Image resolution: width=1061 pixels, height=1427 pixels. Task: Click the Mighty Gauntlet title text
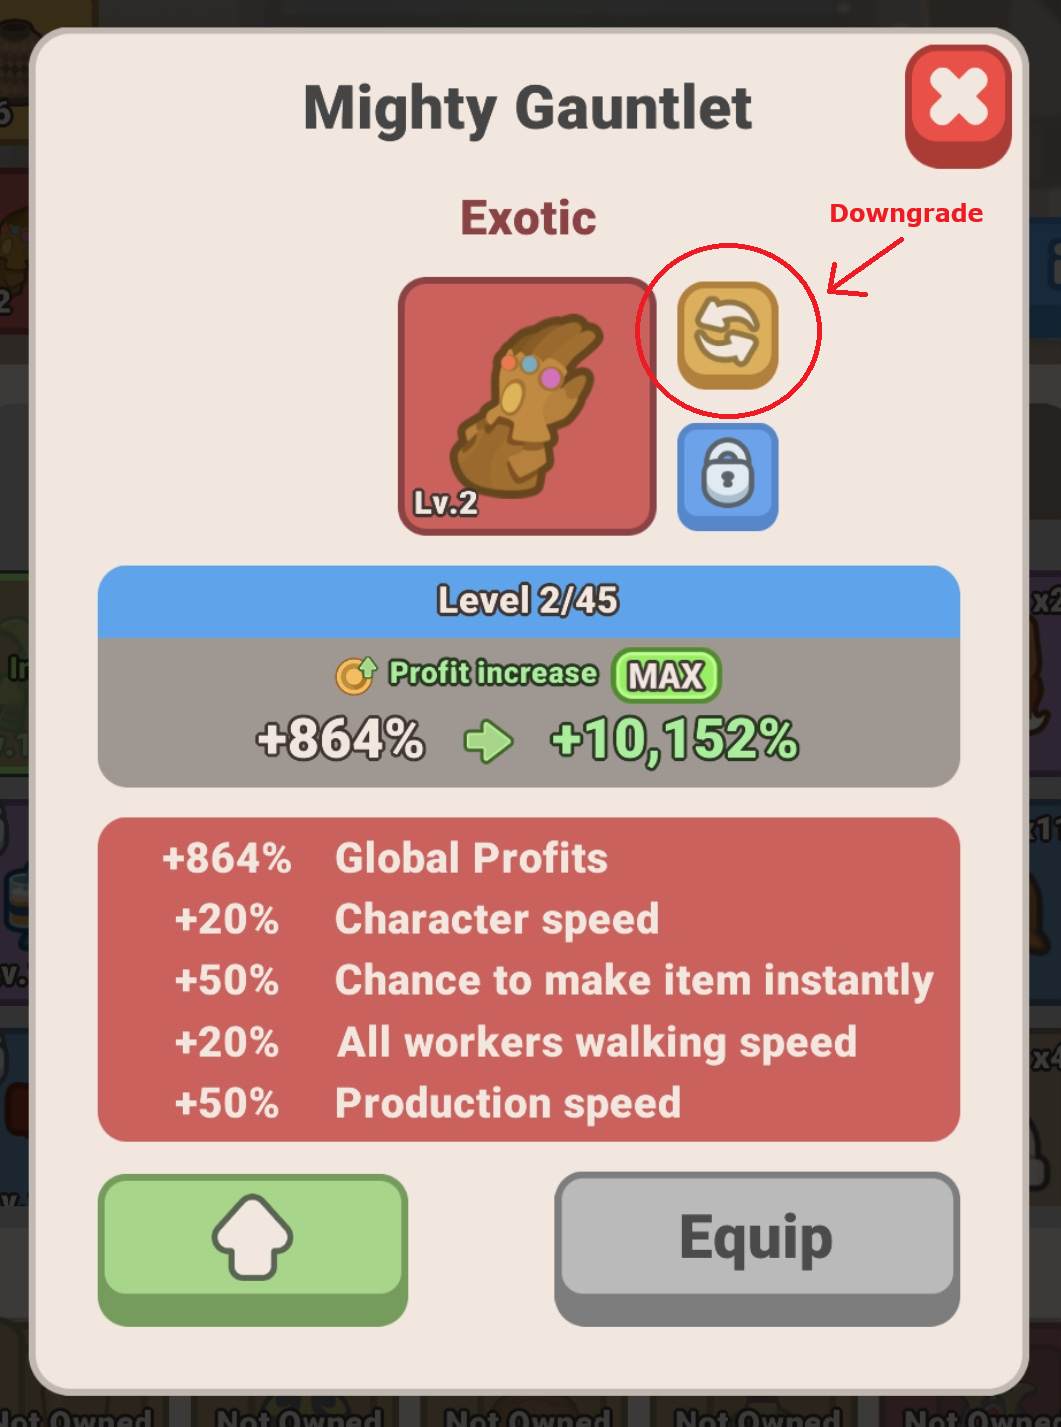coord(528,109)
